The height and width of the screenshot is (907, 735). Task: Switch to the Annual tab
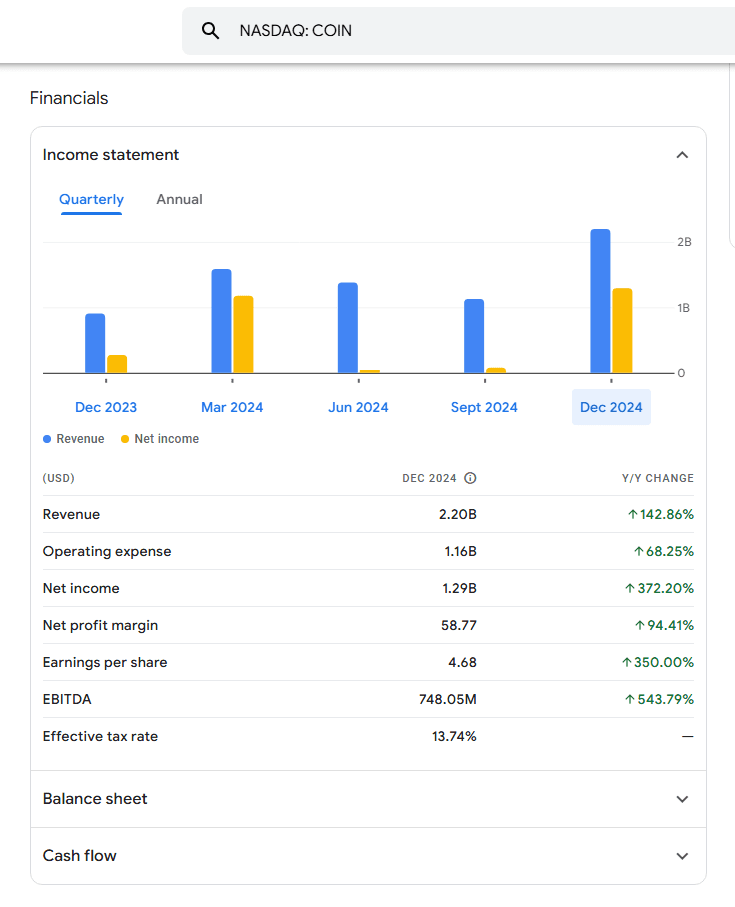point(179,199)
